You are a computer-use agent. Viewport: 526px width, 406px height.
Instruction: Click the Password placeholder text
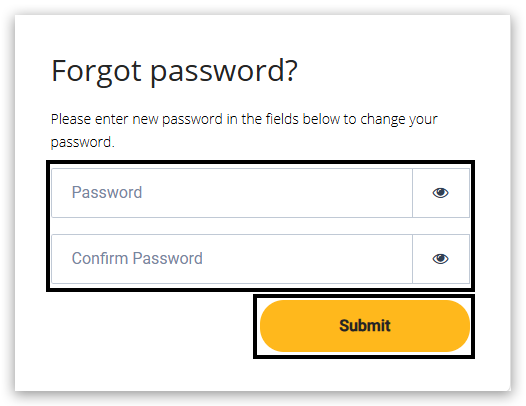click(107, 193)
